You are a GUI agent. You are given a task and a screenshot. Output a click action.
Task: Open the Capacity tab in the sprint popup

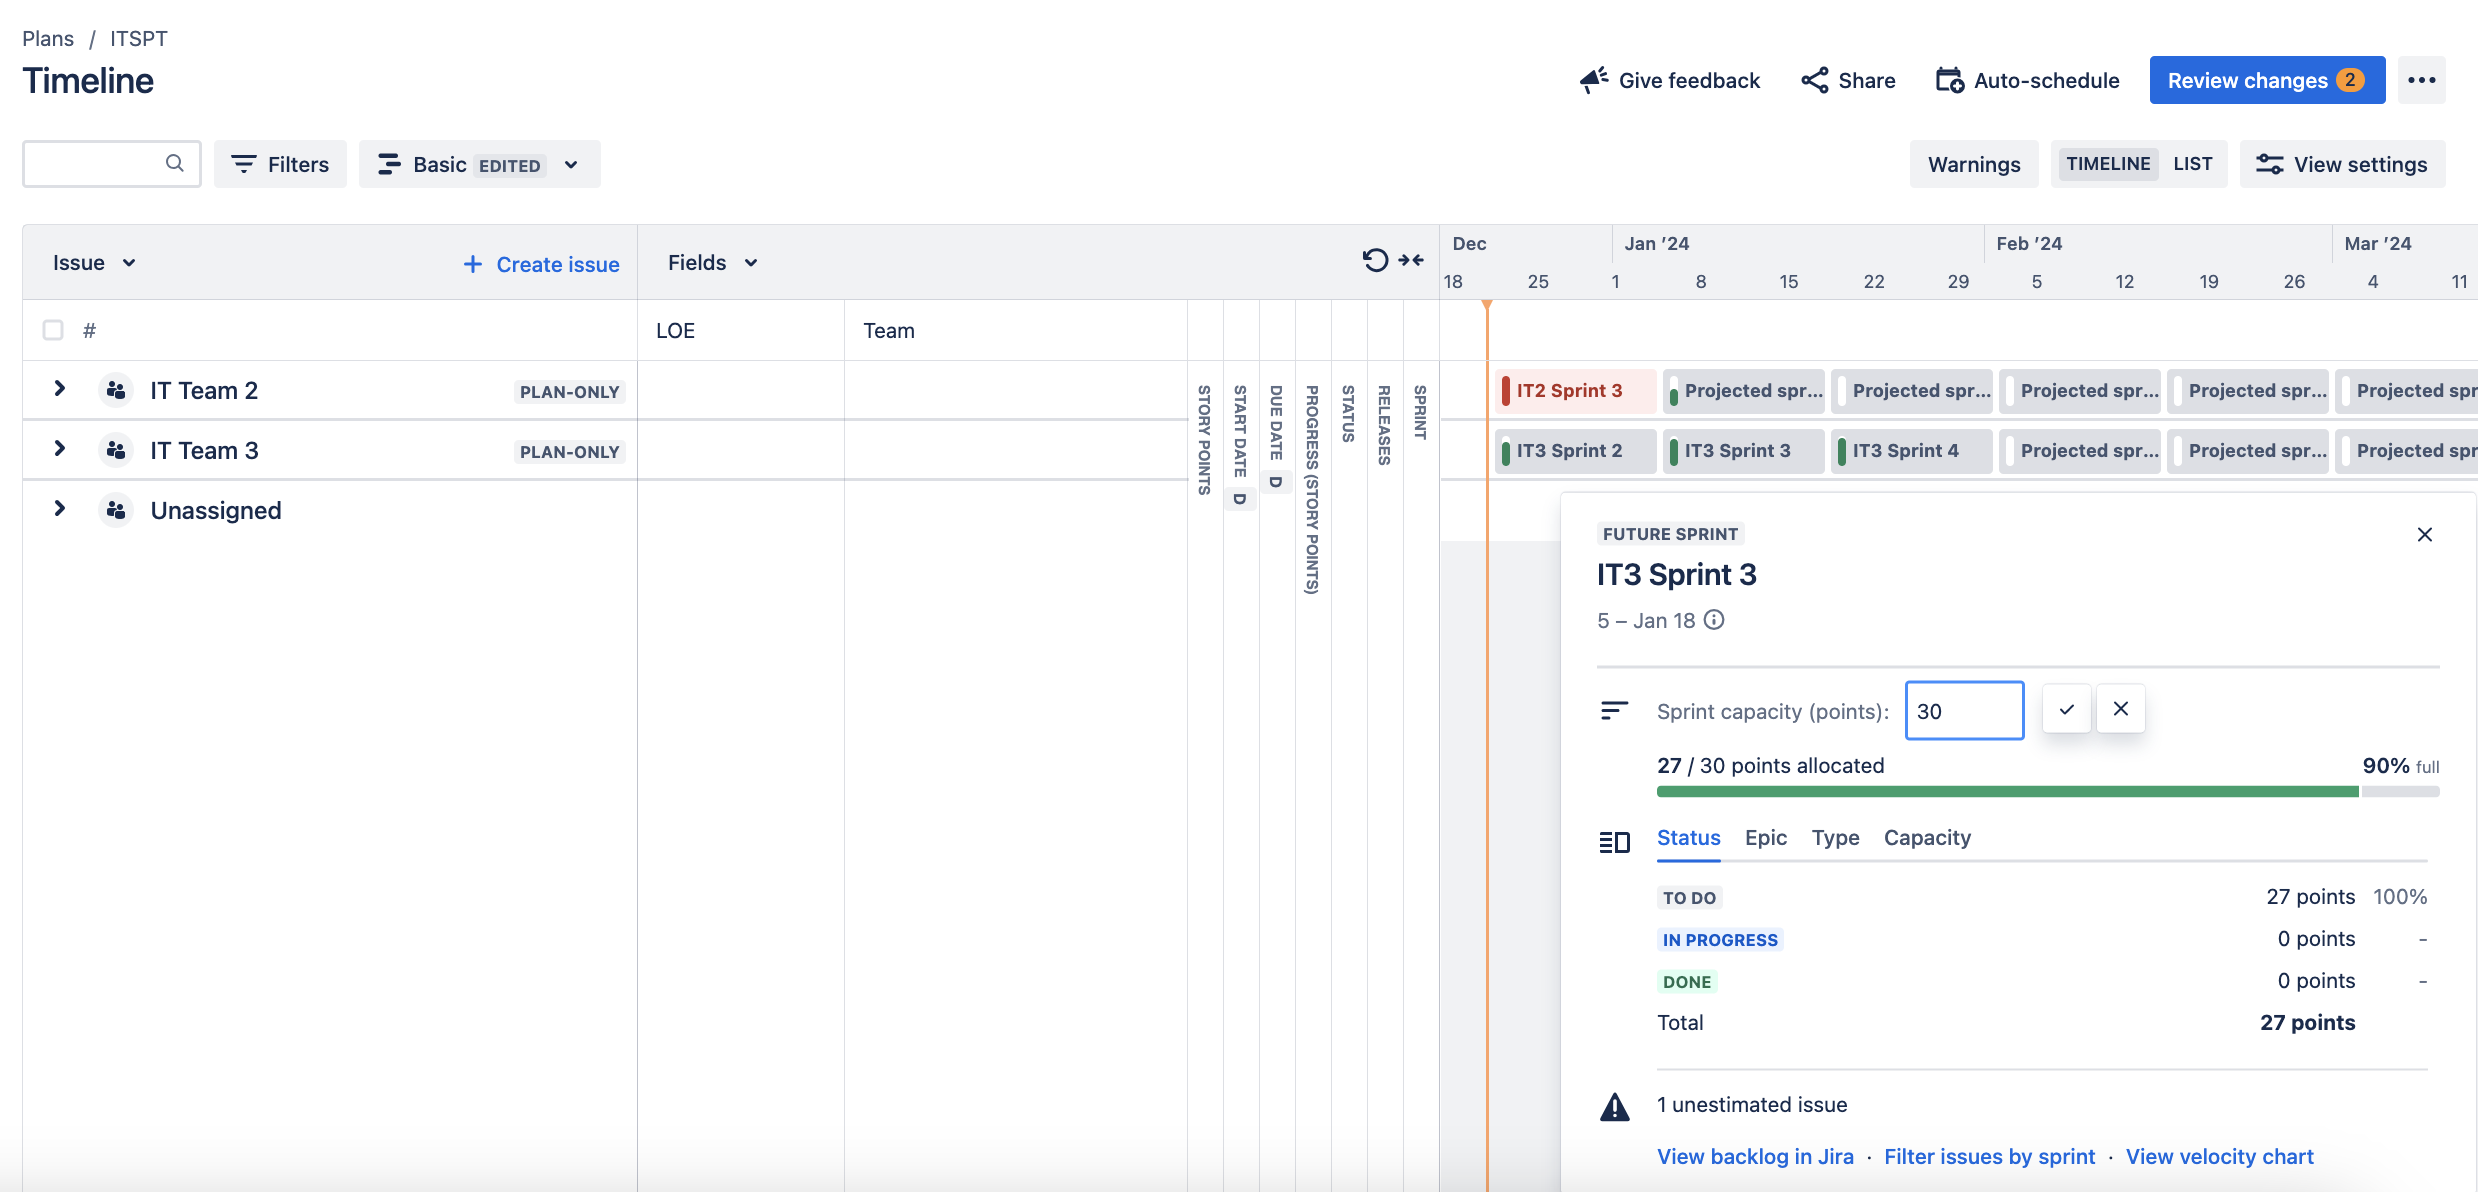1926,838
